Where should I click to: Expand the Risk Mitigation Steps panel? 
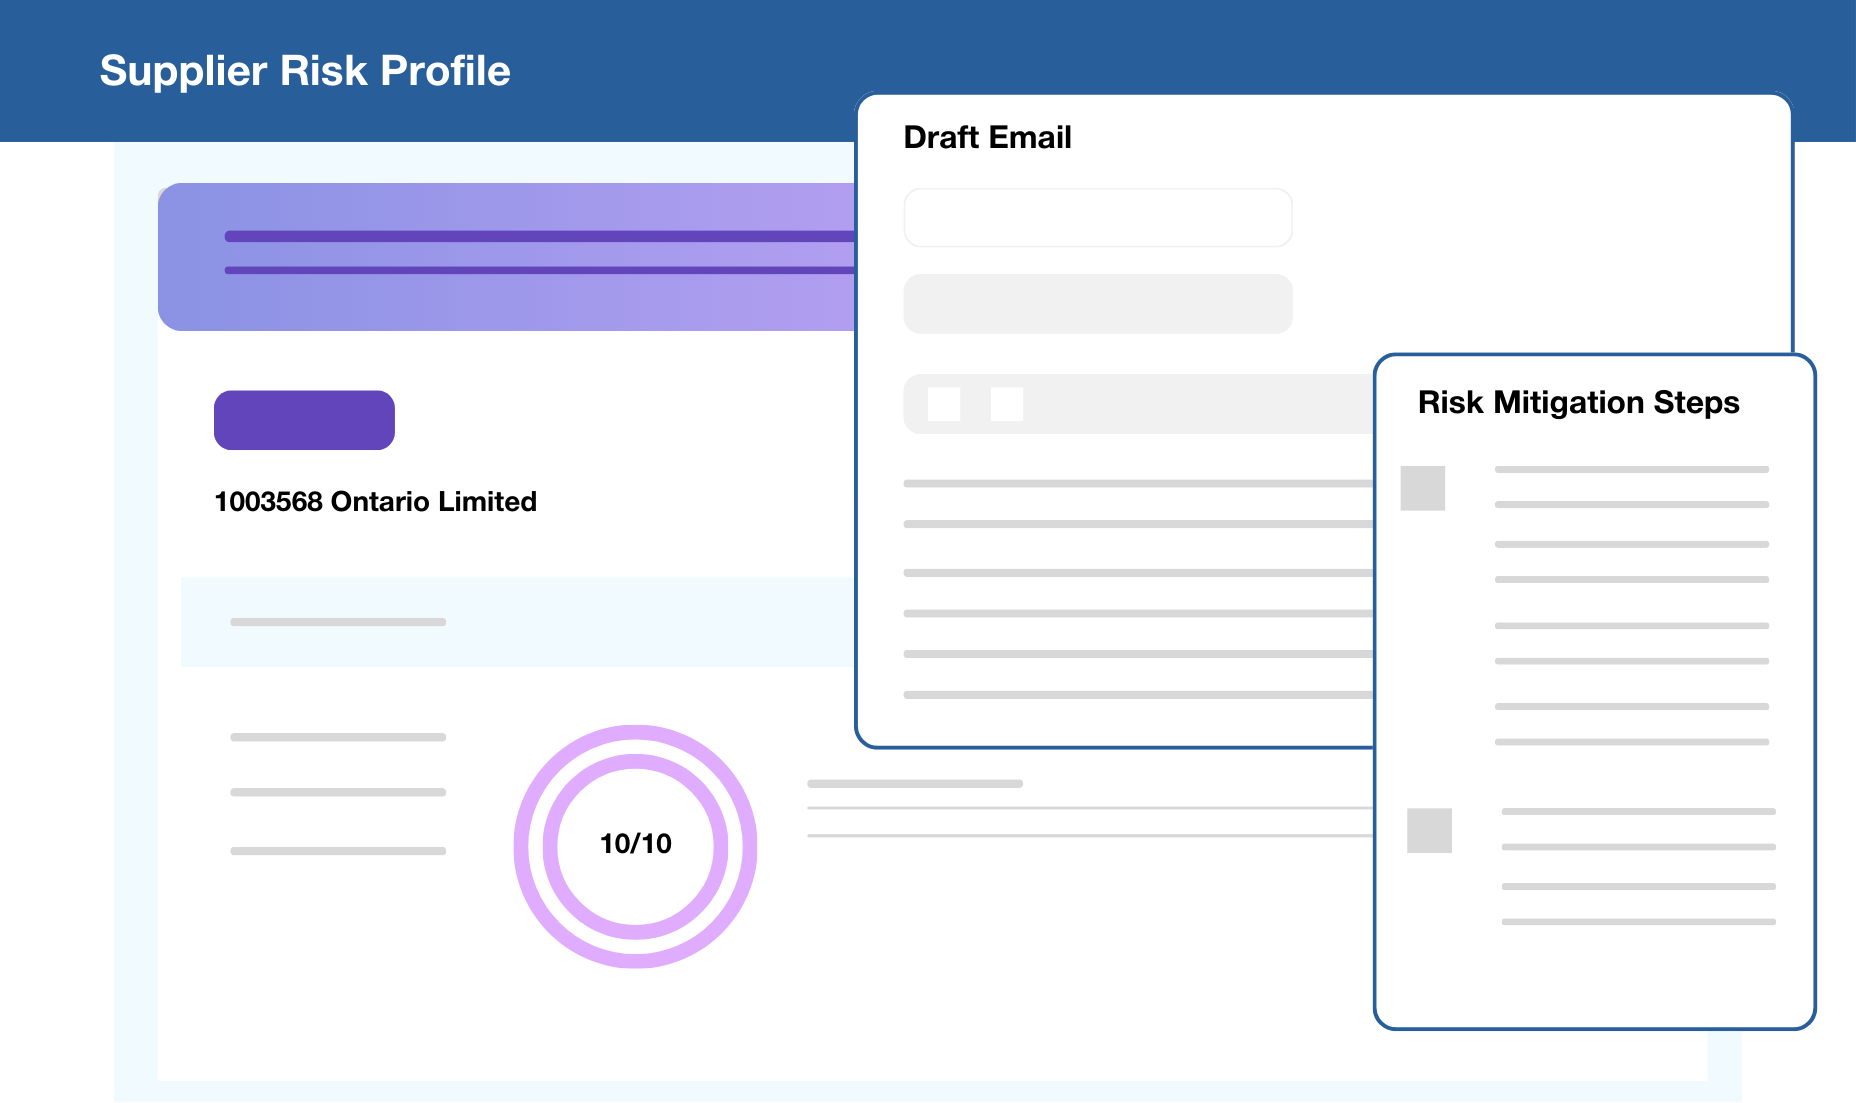(1578, 402)
